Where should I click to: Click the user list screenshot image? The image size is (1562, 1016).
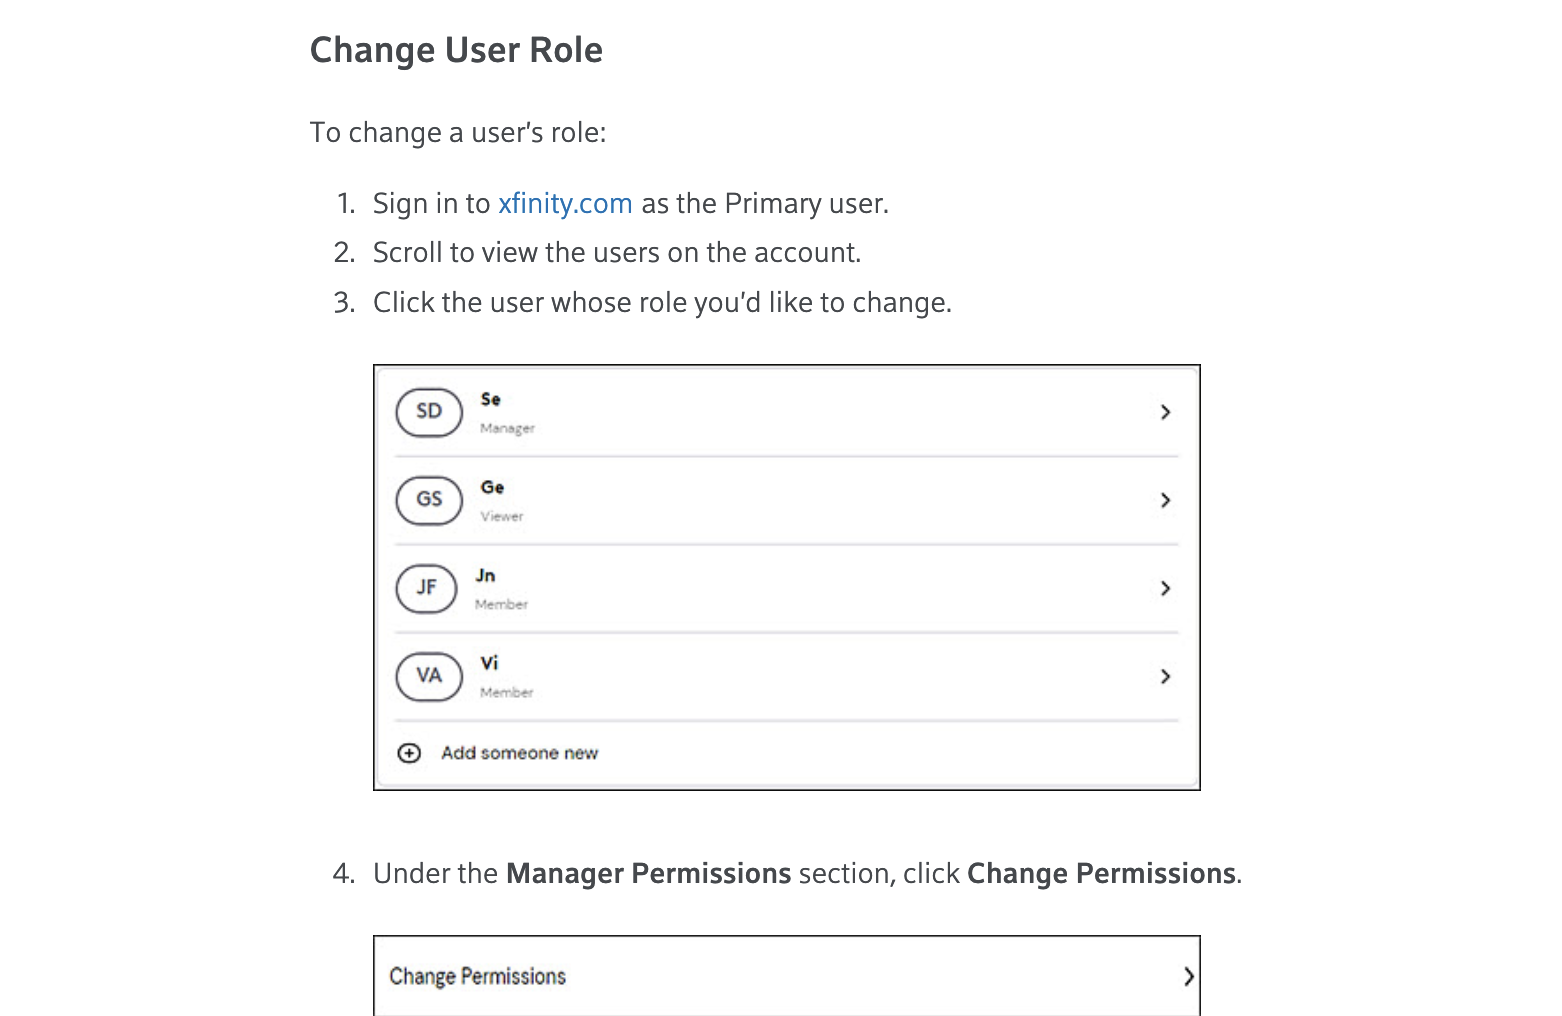(786, 576)
